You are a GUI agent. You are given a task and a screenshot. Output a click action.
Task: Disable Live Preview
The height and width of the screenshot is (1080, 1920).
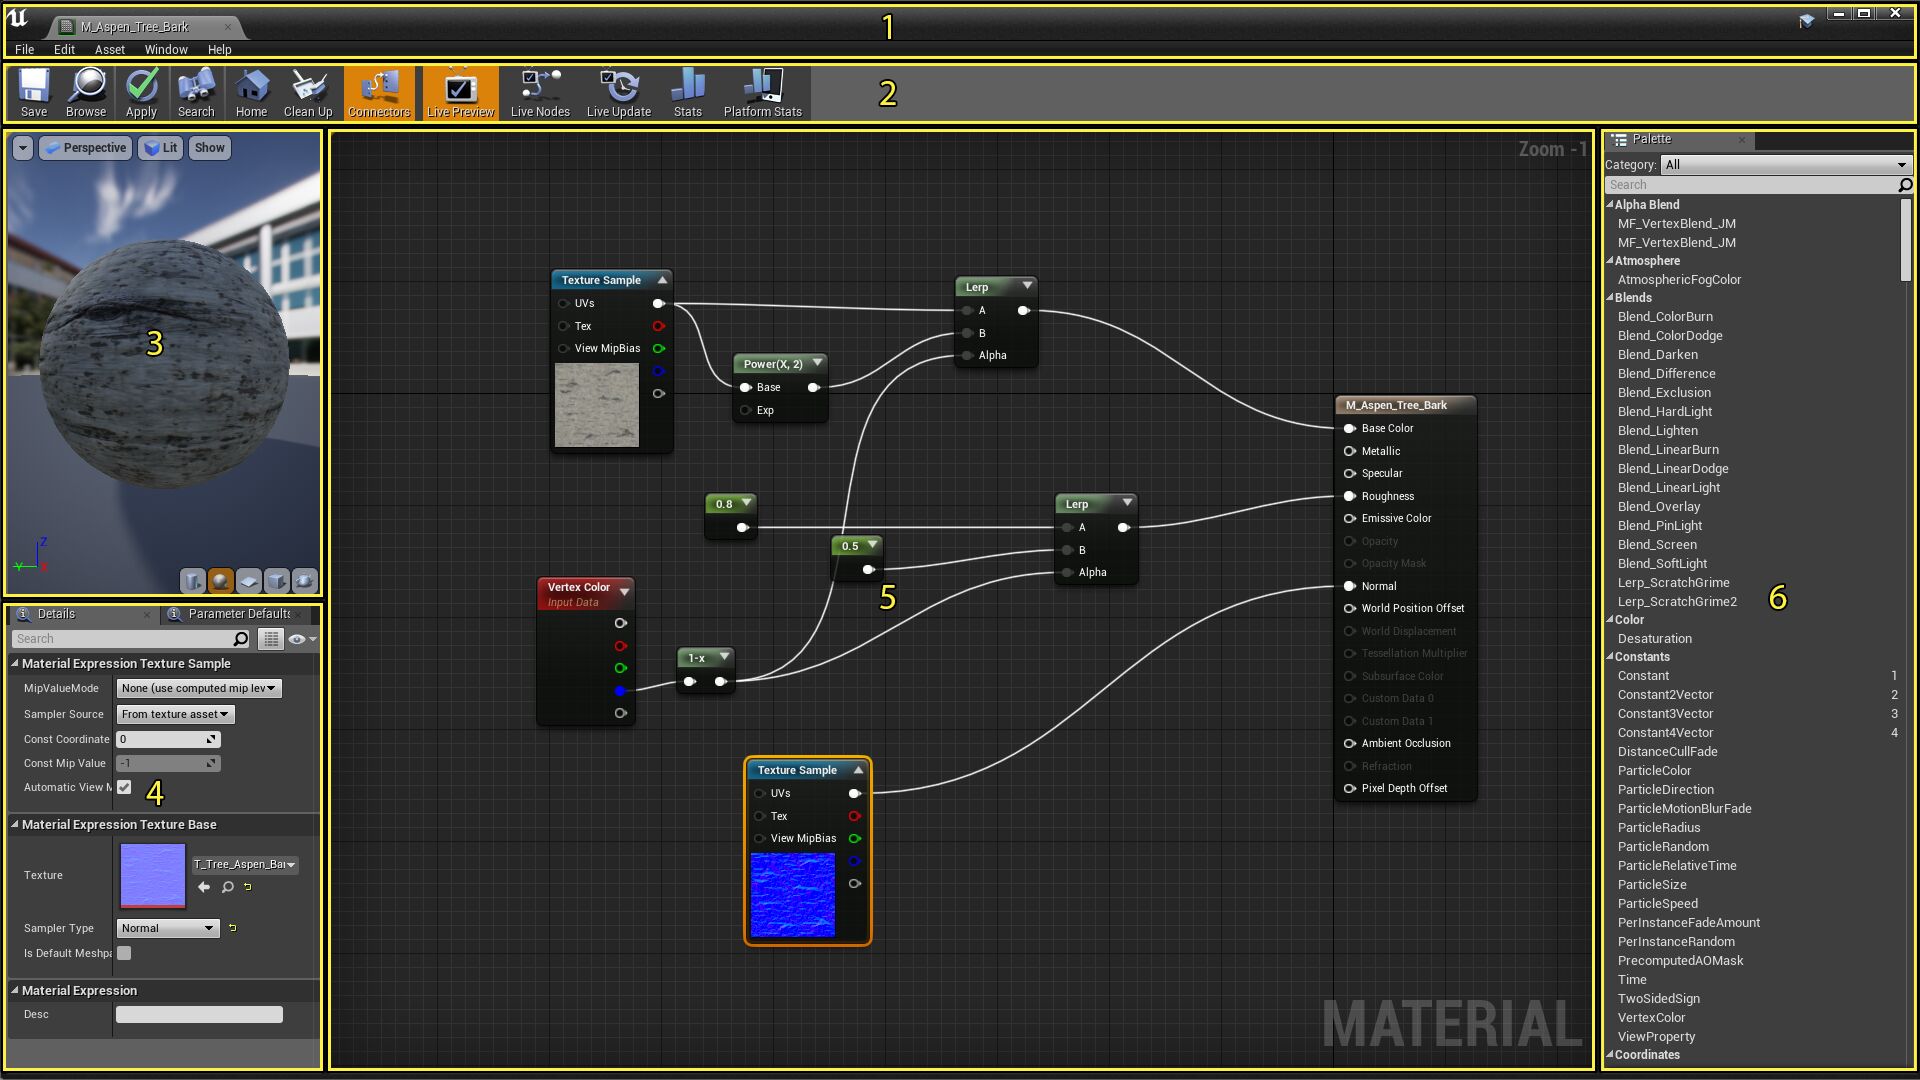click(459, 93)
